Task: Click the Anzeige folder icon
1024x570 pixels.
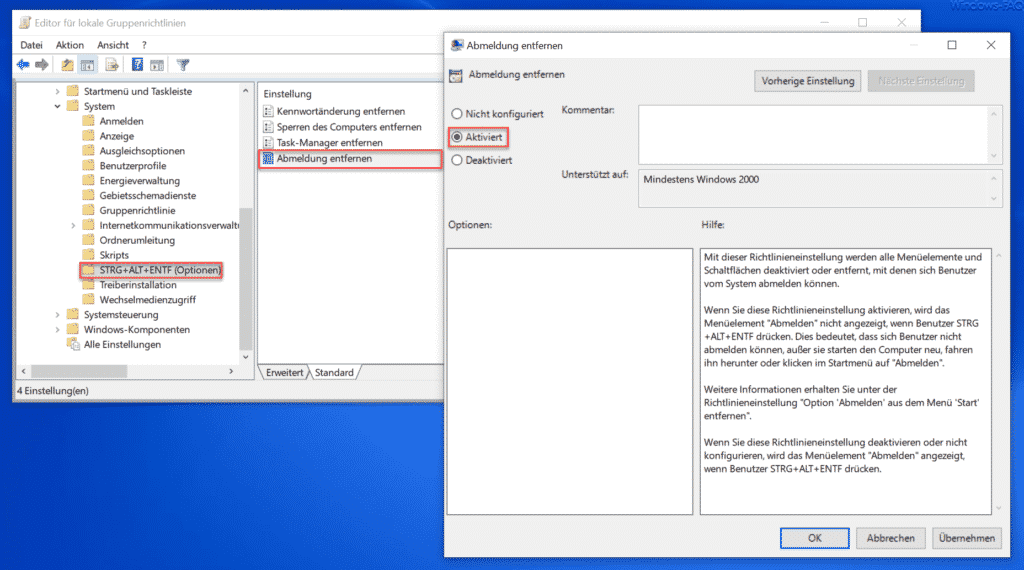Action: pyautogui.click(x=88, y=136)
